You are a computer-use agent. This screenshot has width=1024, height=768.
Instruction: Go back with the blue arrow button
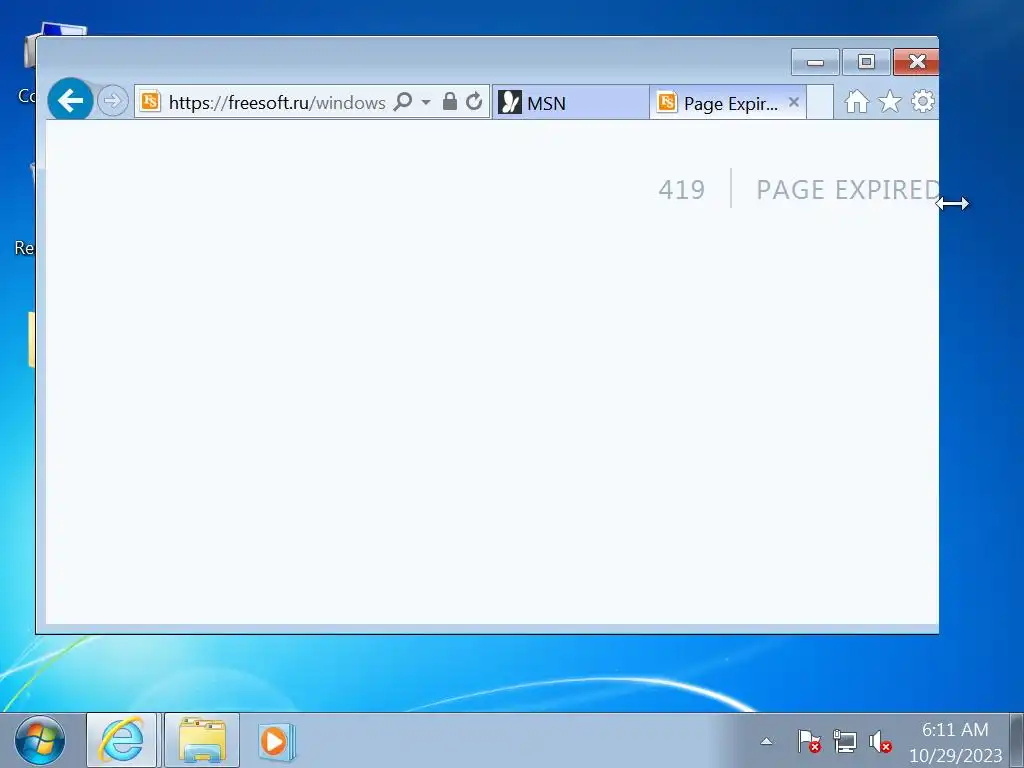click(70, 101)
